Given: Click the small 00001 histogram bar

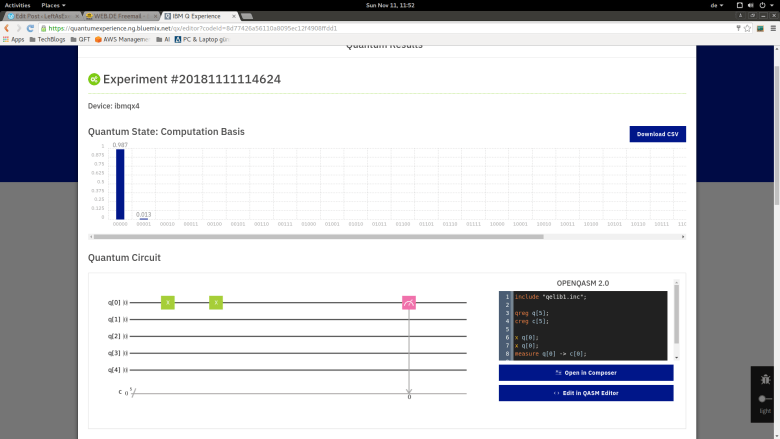Looking at the screenshot, I should click(144, 219).
